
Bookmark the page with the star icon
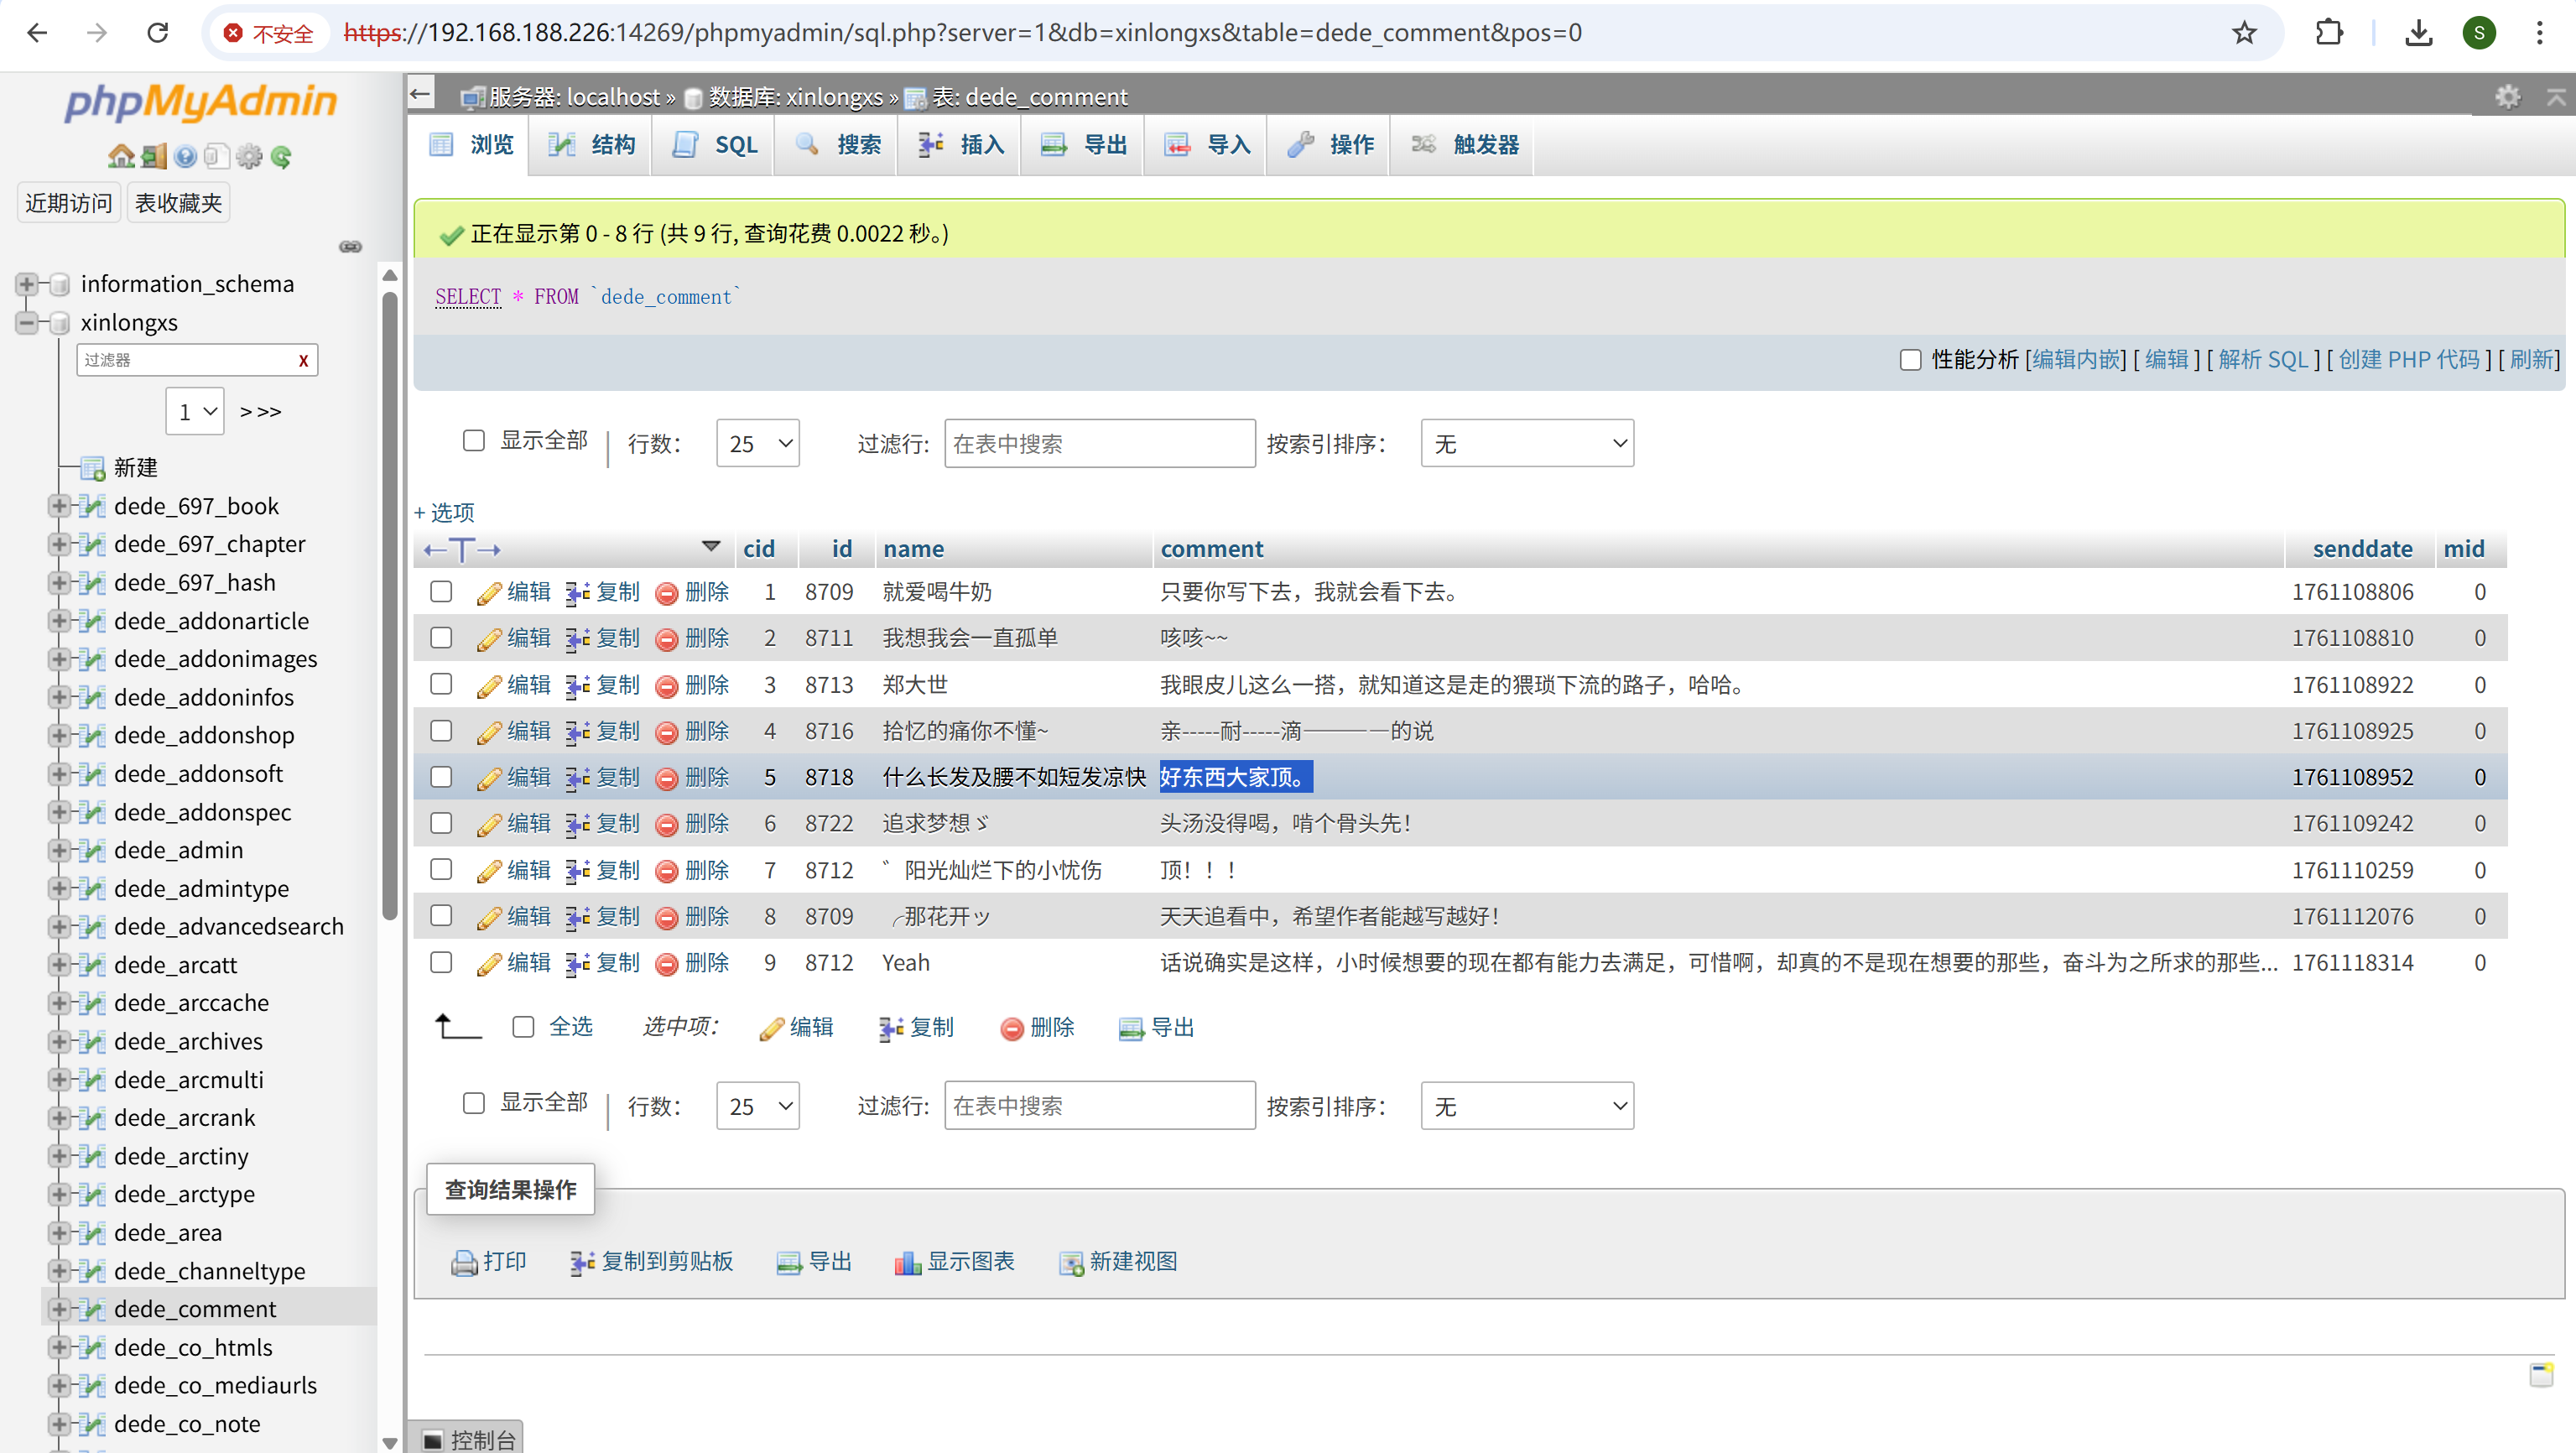coord(2244,33)
